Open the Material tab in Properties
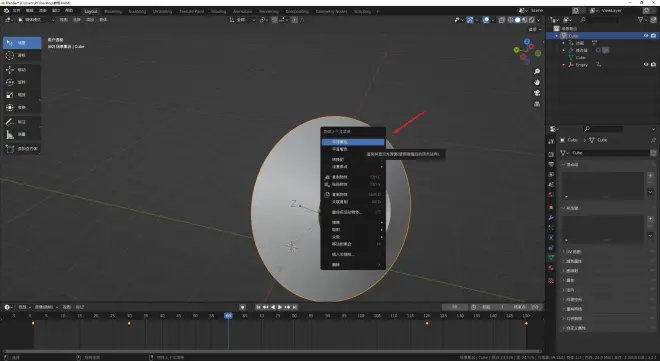The image size is (660, 361). 551,268
